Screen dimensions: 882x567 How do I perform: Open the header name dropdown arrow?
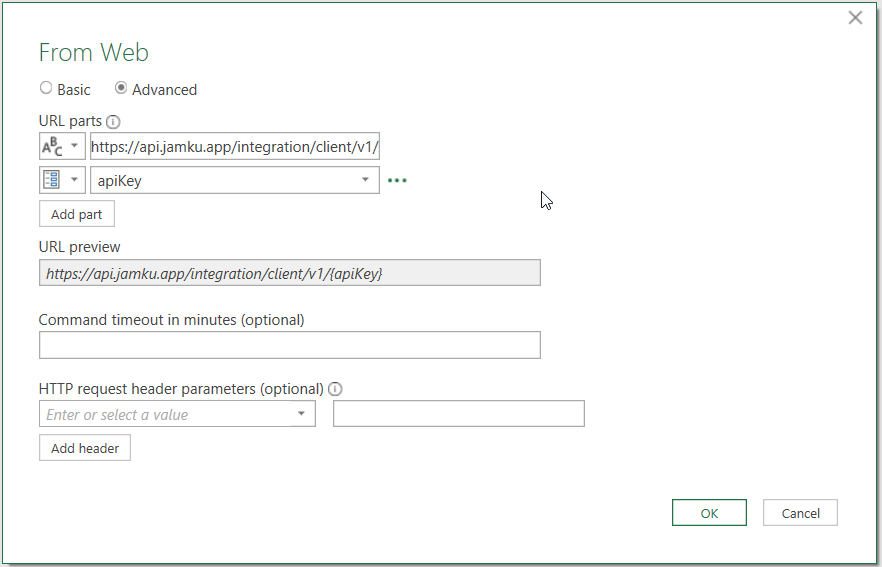(301, 414)
